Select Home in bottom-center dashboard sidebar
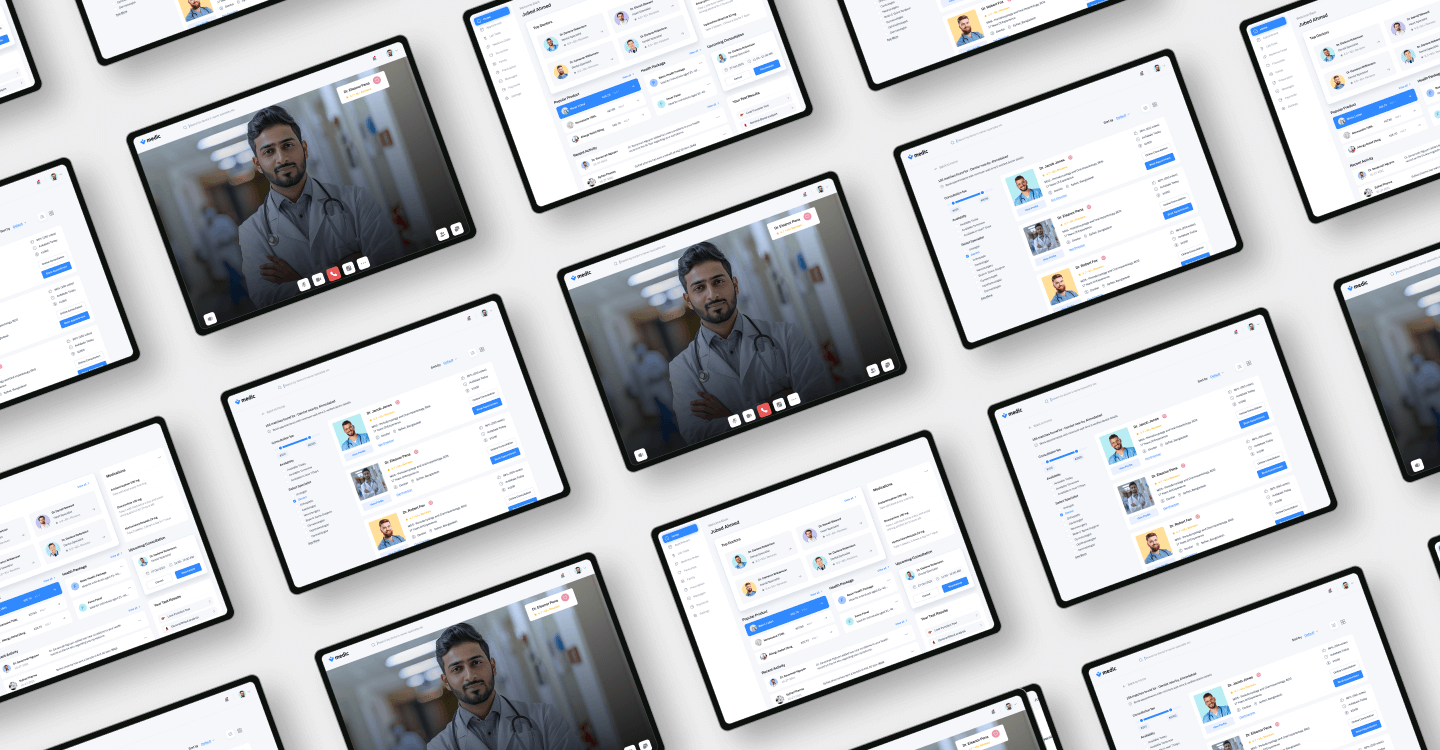This screenshot has height=750, width=1440. pyautogui.click(x=680, y=536)
